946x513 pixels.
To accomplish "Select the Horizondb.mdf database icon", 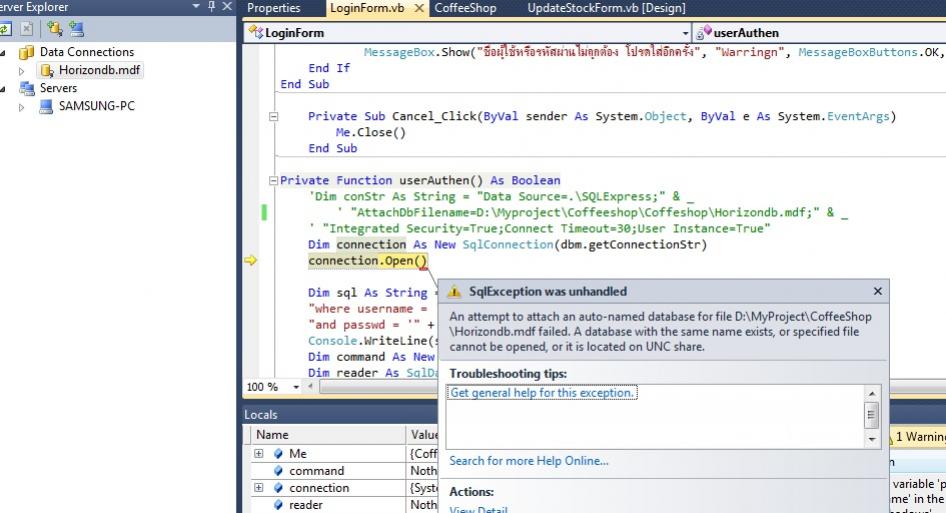I will (x=46, y=71).
